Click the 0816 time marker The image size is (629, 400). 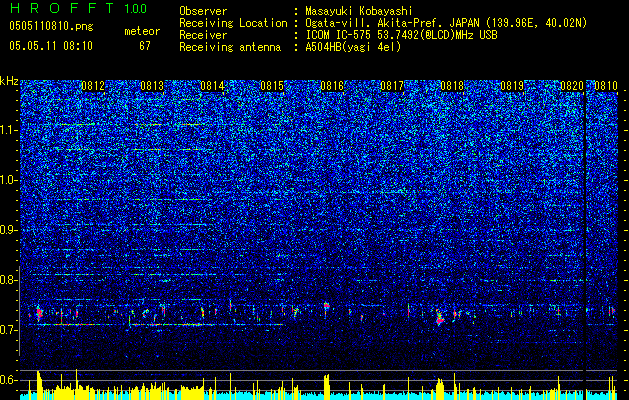point(332,86)
